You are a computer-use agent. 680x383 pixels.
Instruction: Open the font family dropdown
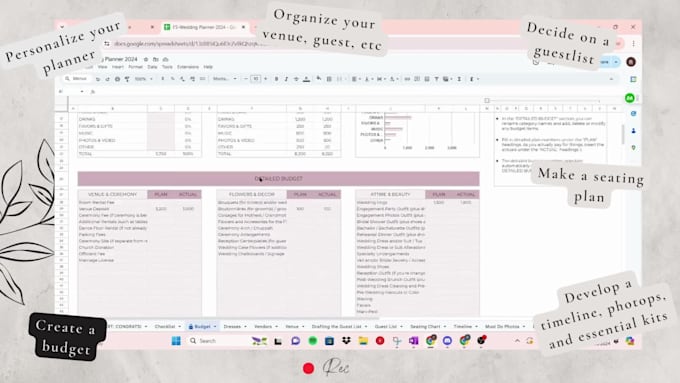click(x=224, y=79)
